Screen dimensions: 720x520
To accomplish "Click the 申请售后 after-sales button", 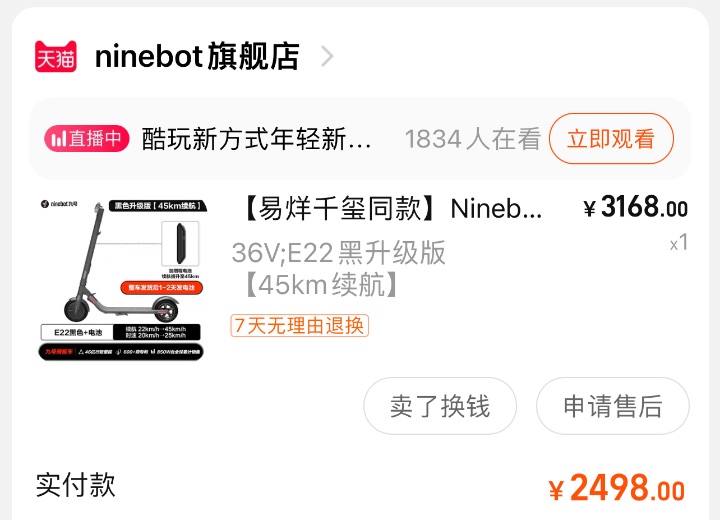I will tap(613, 406).
